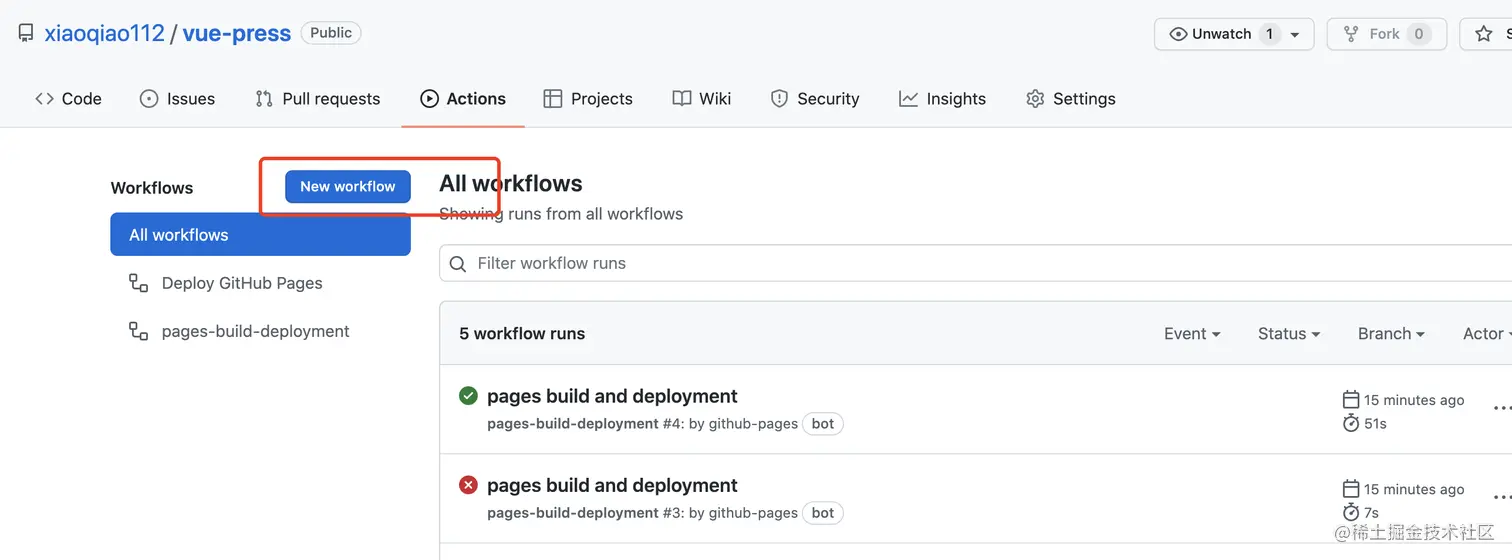Click the workflow icon beside Deploy GitHub Pages
This screenshot has width=1512, height=560.
tap(138, 283)
